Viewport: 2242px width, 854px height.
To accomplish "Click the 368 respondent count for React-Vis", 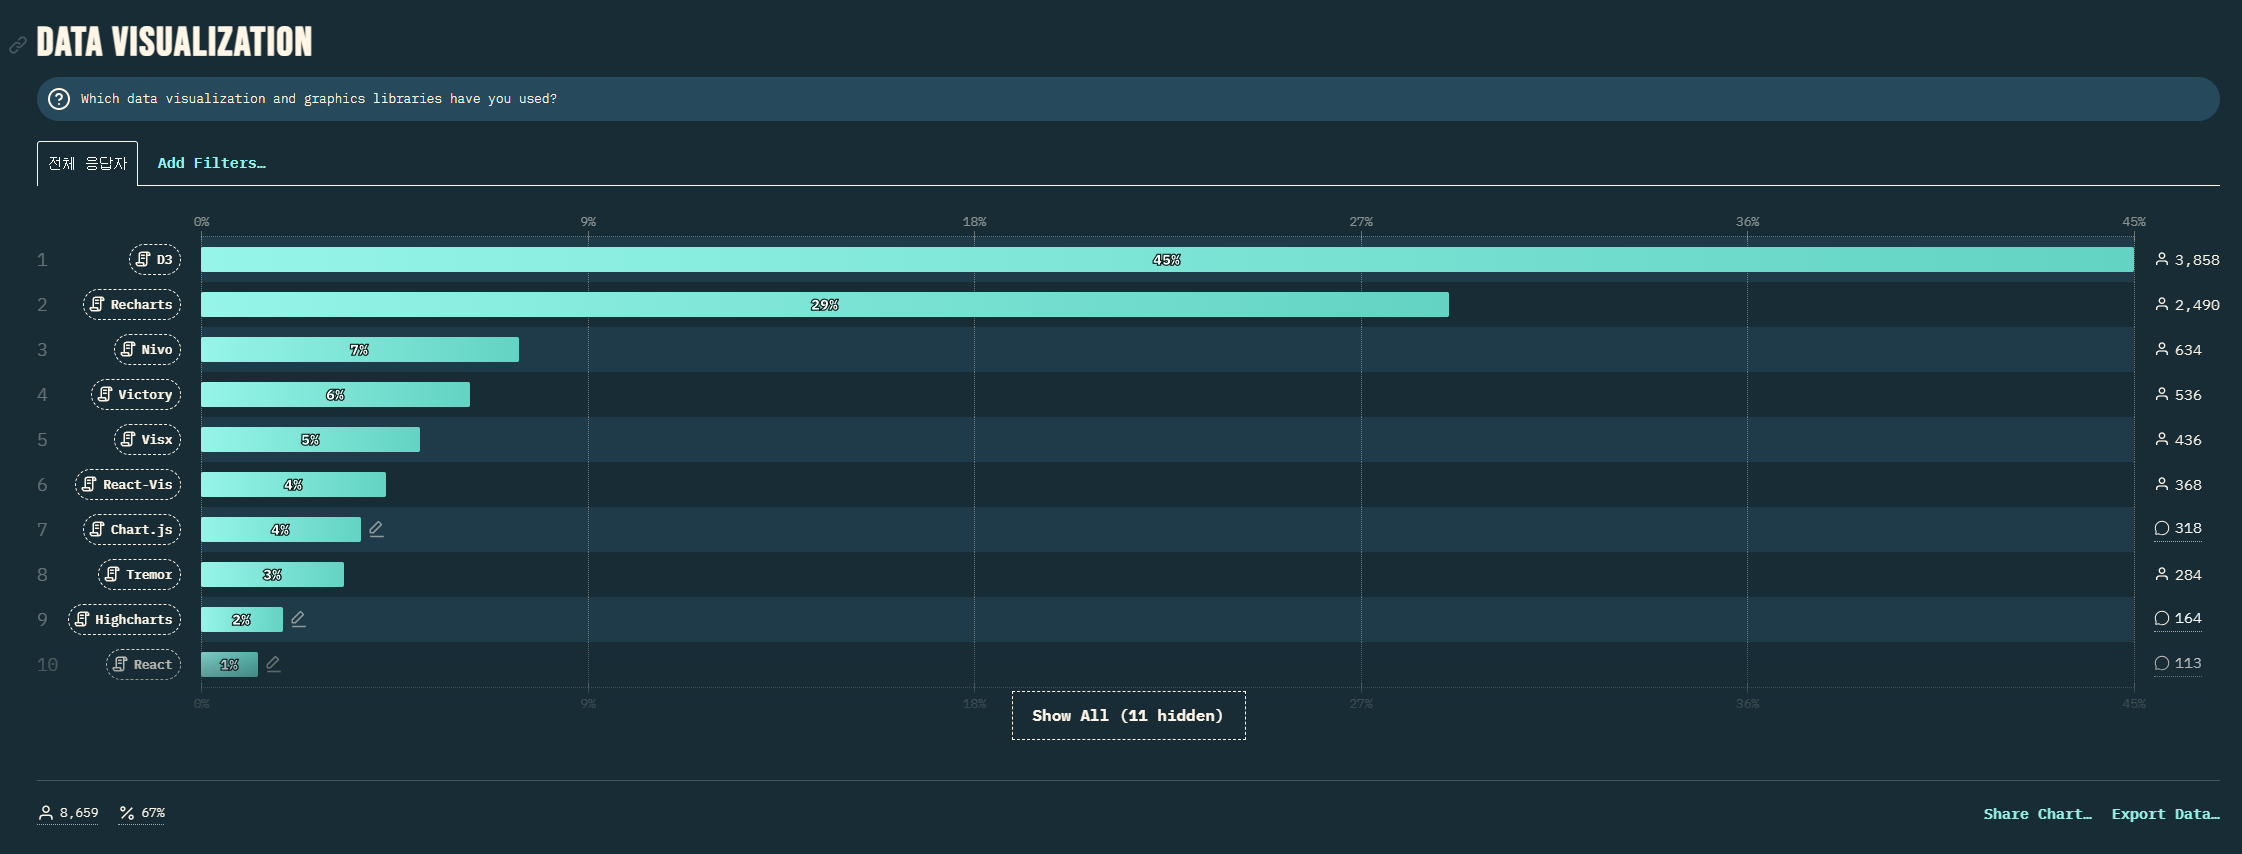I will coord(2178,484).
